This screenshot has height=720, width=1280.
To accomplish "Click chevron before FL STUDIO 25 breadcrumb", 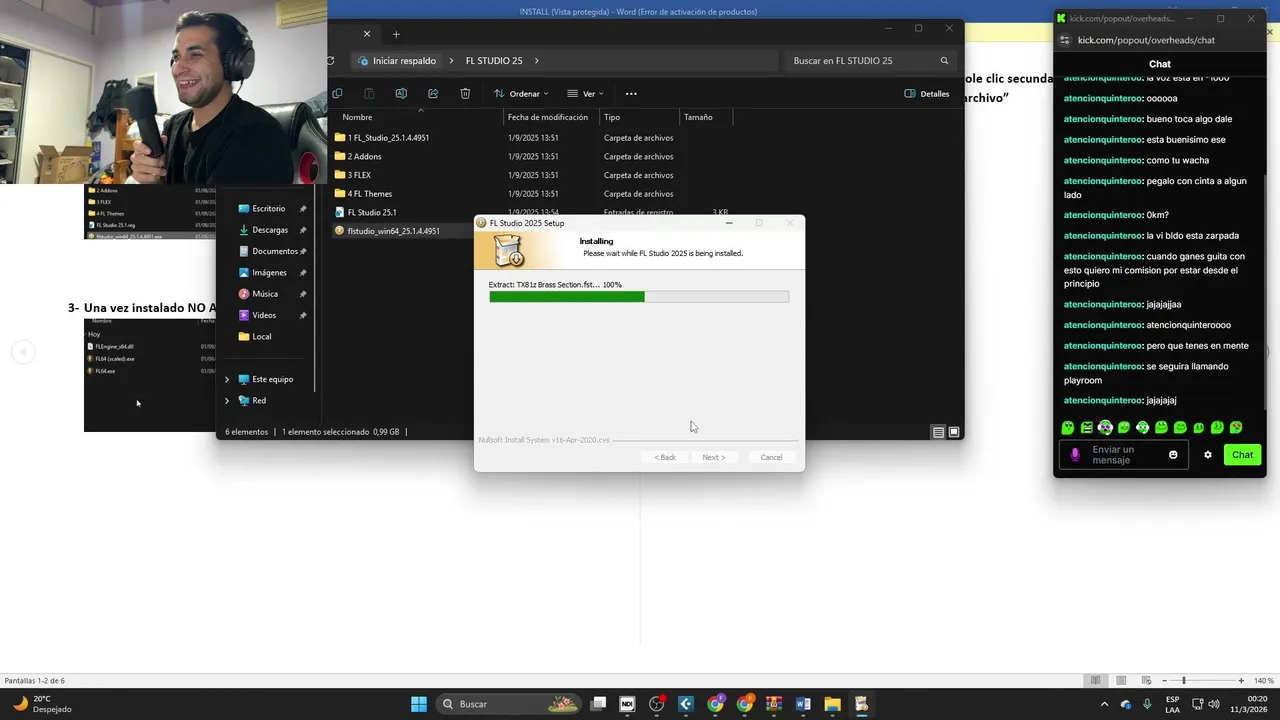I will tap(451, 61).
